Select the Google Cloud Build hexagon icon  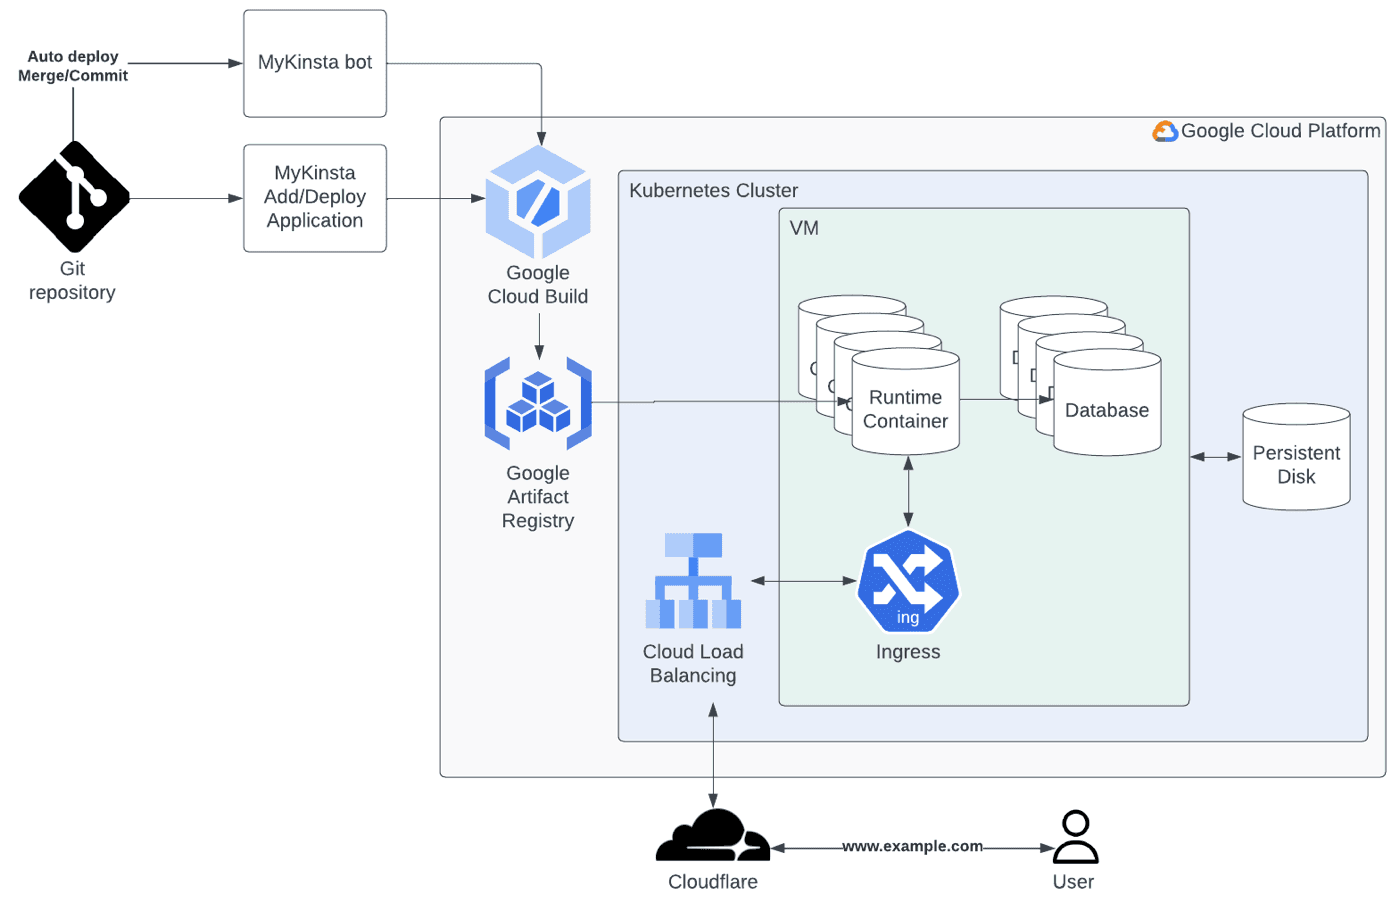coord(538,202)
